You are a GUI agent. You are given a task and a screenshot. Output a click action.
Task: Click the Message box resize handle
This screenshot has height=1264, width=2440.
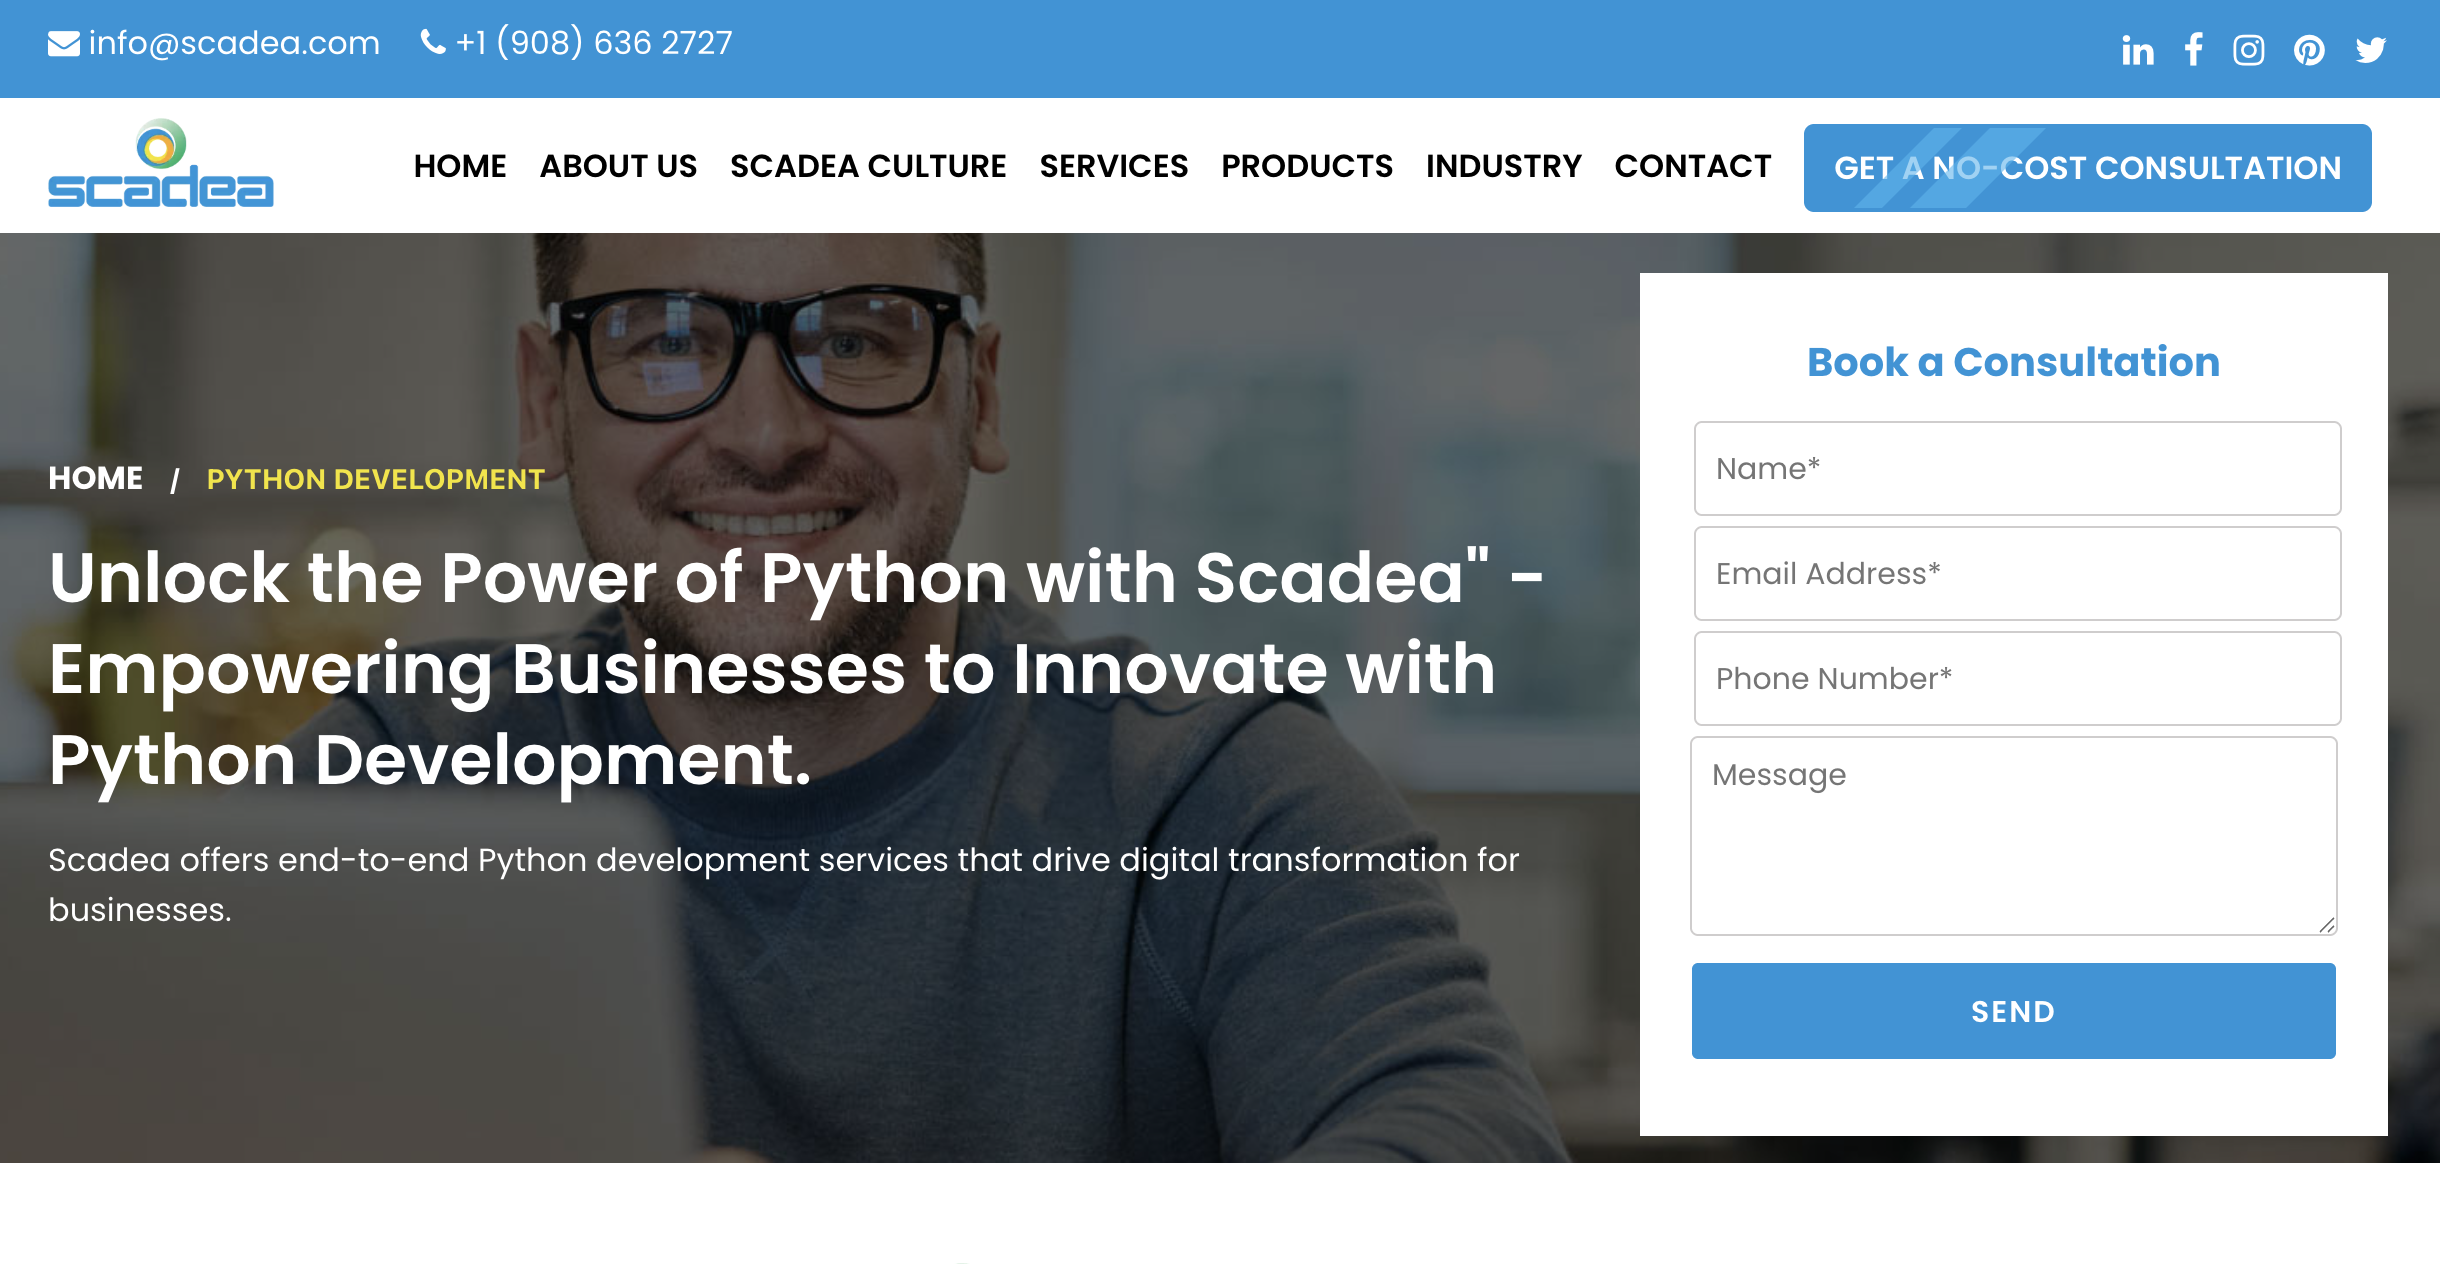(2327, 925)
